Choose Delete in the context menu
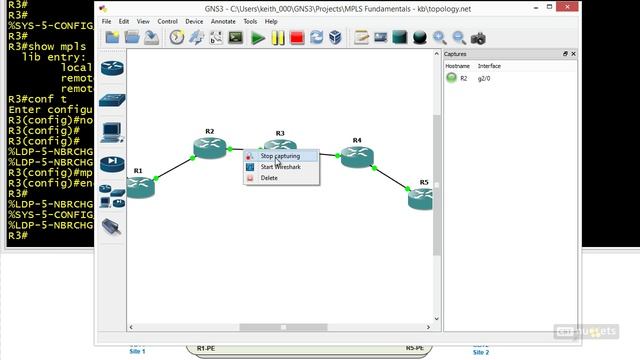 281,178
